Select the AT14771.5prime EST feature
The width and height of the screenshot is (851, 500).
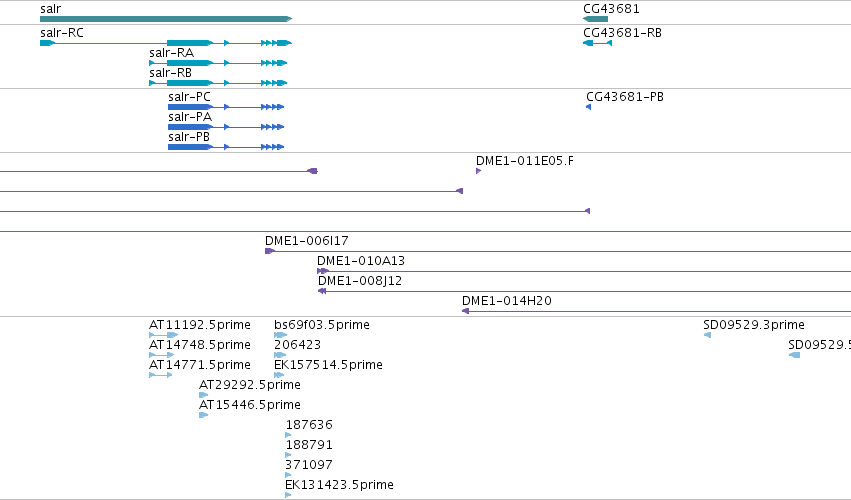pyautogui.click(x=161, y=375)
